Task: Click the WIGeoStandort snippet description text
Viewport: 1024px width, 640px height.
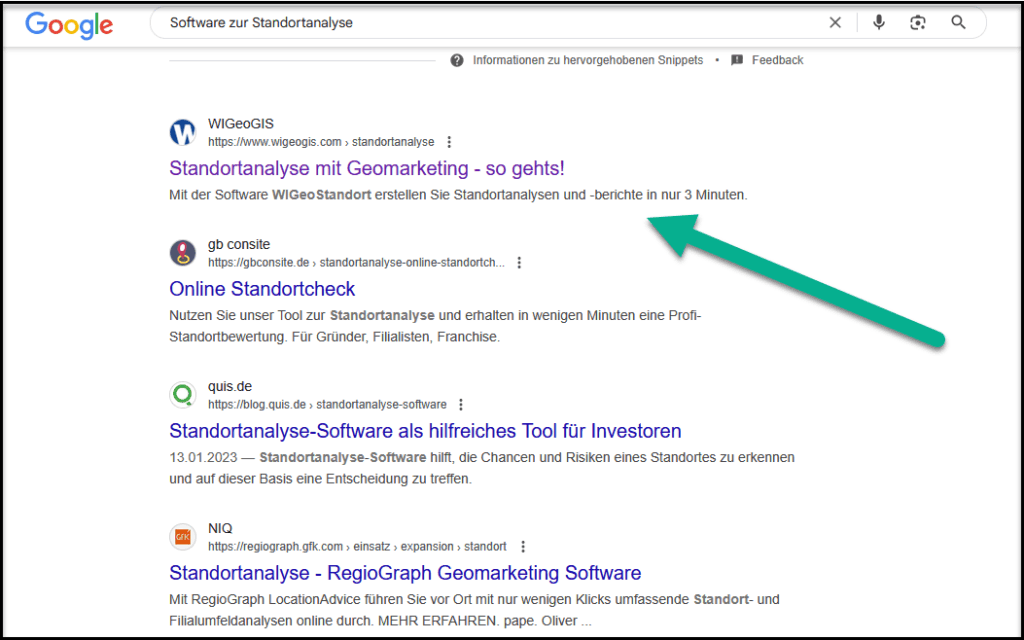Action: point(458,195)
